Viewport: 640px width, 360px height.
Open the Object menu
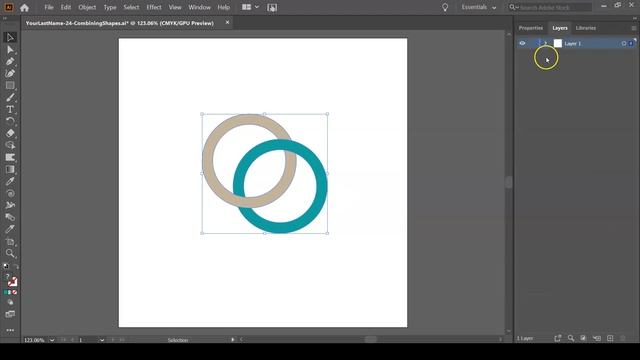coord(87,7)
